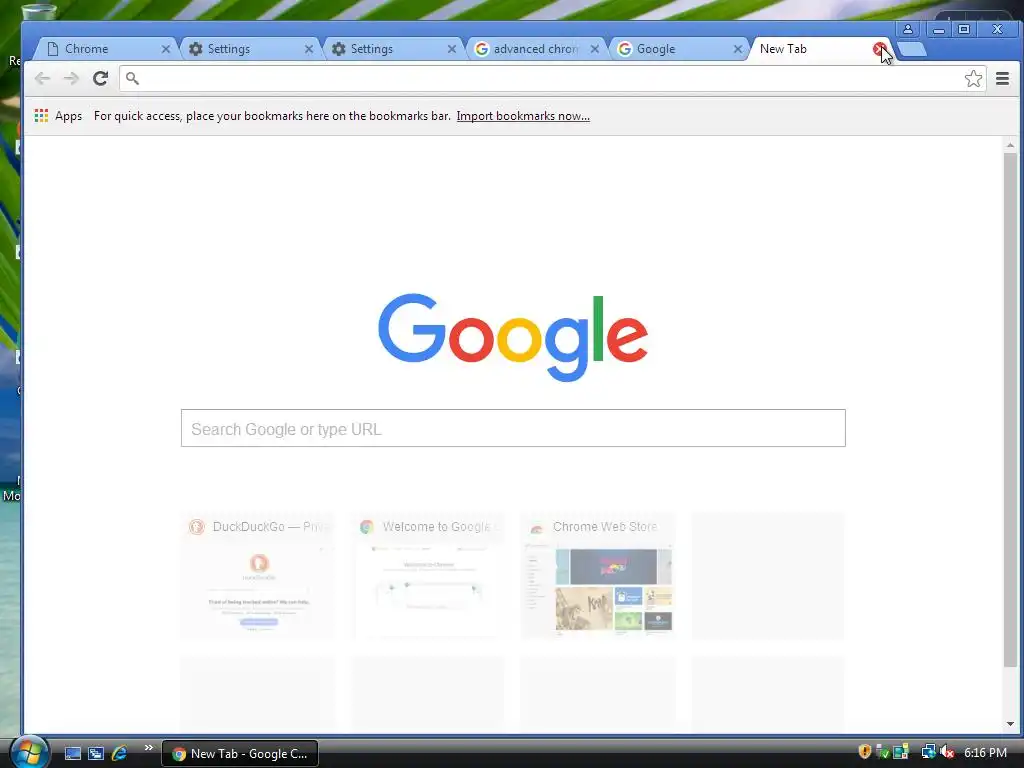Click the muted volume tray icon

pos(947,752)
